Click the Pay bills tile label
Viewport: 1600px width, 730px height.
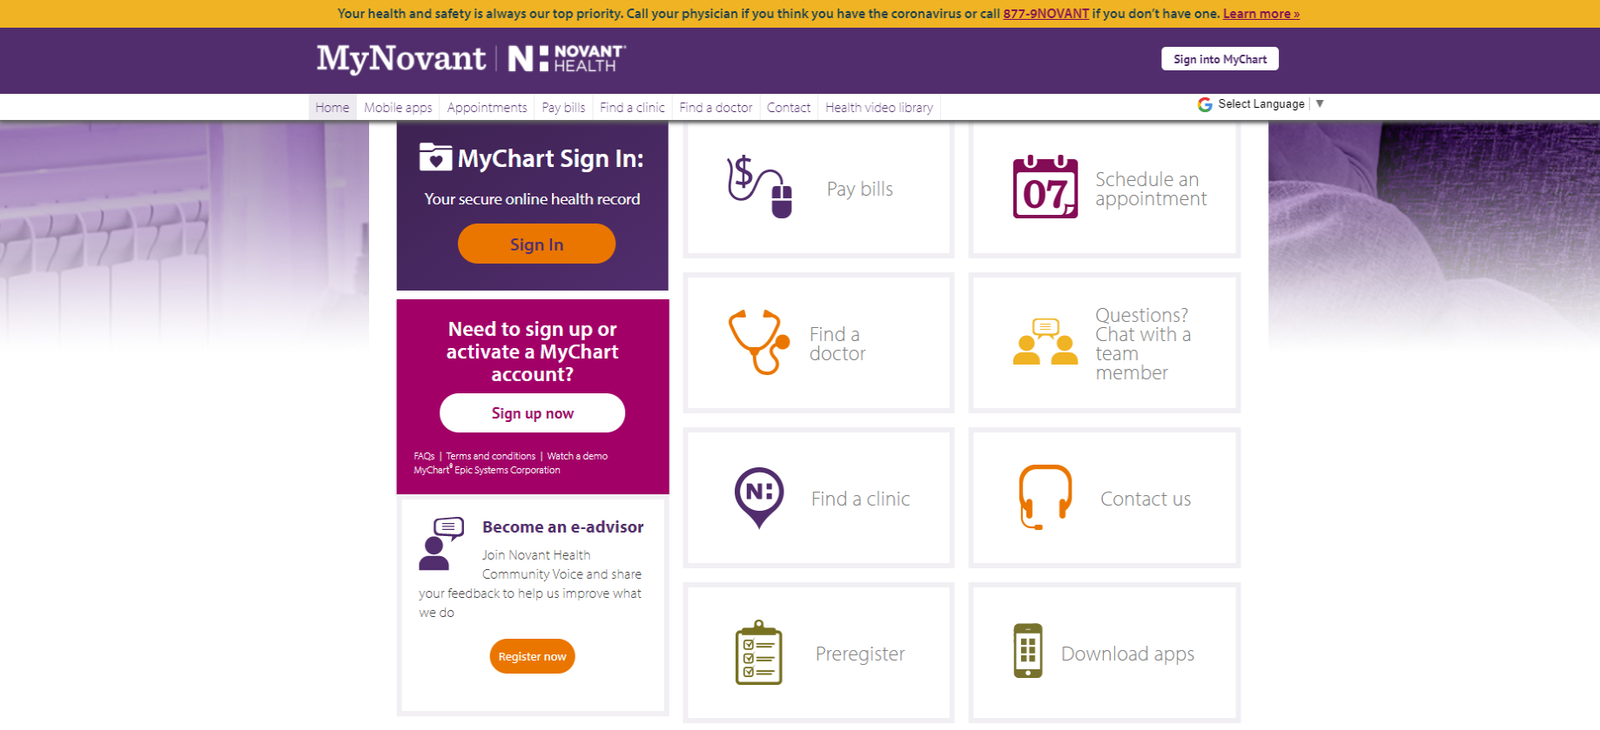pyautogui.click(x=860, y=189)
